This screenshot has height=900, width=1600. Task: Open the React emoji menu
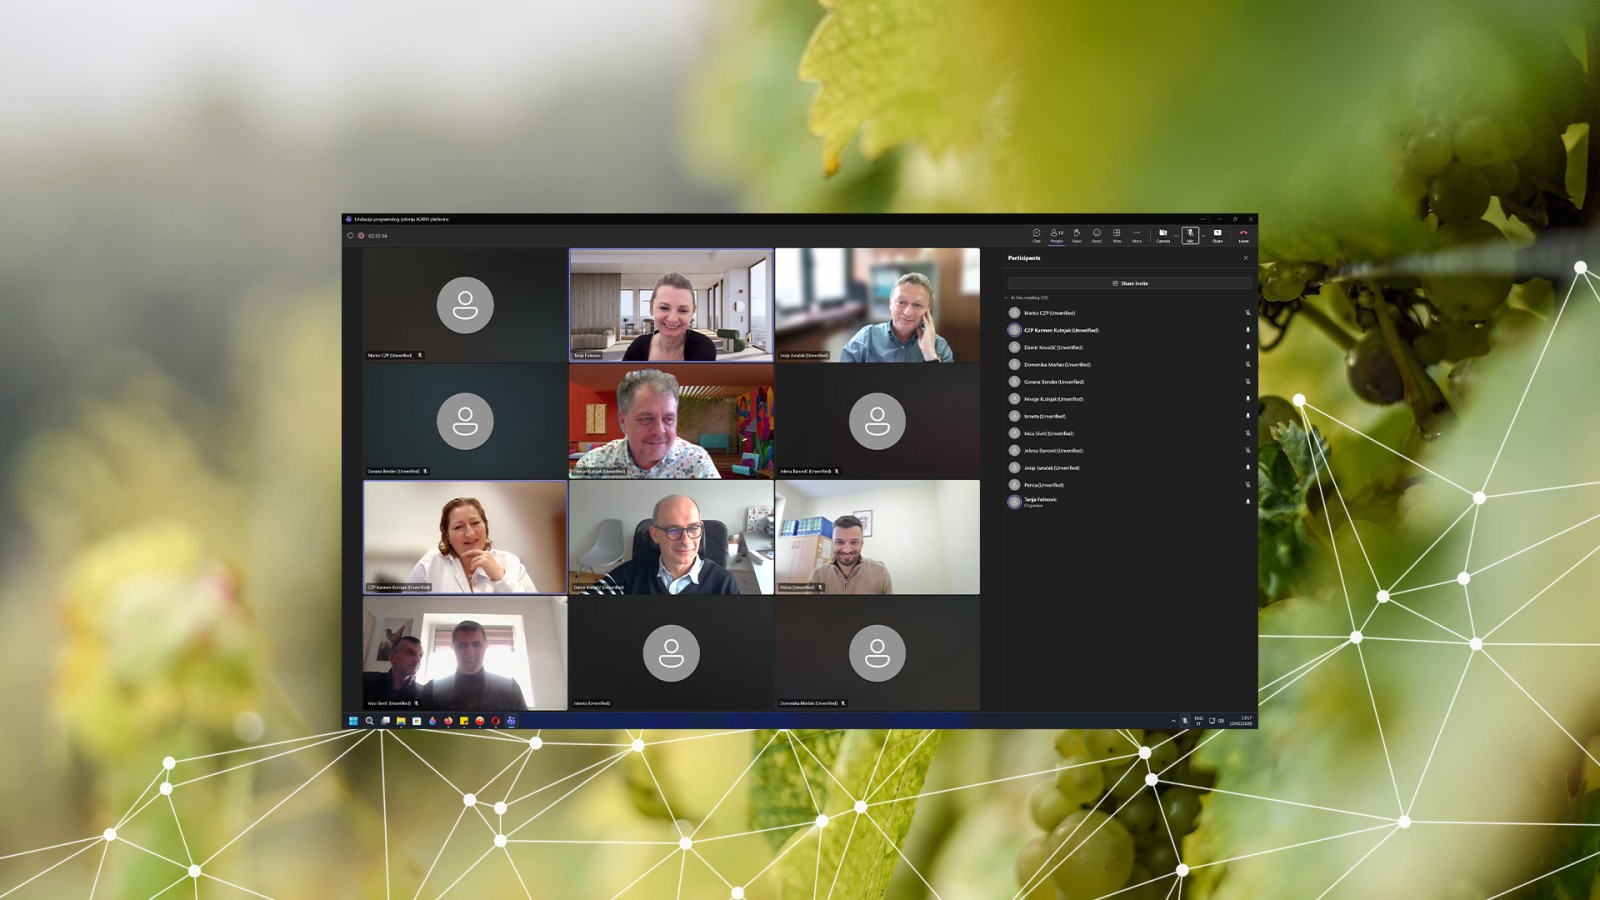coord(1097,235)
